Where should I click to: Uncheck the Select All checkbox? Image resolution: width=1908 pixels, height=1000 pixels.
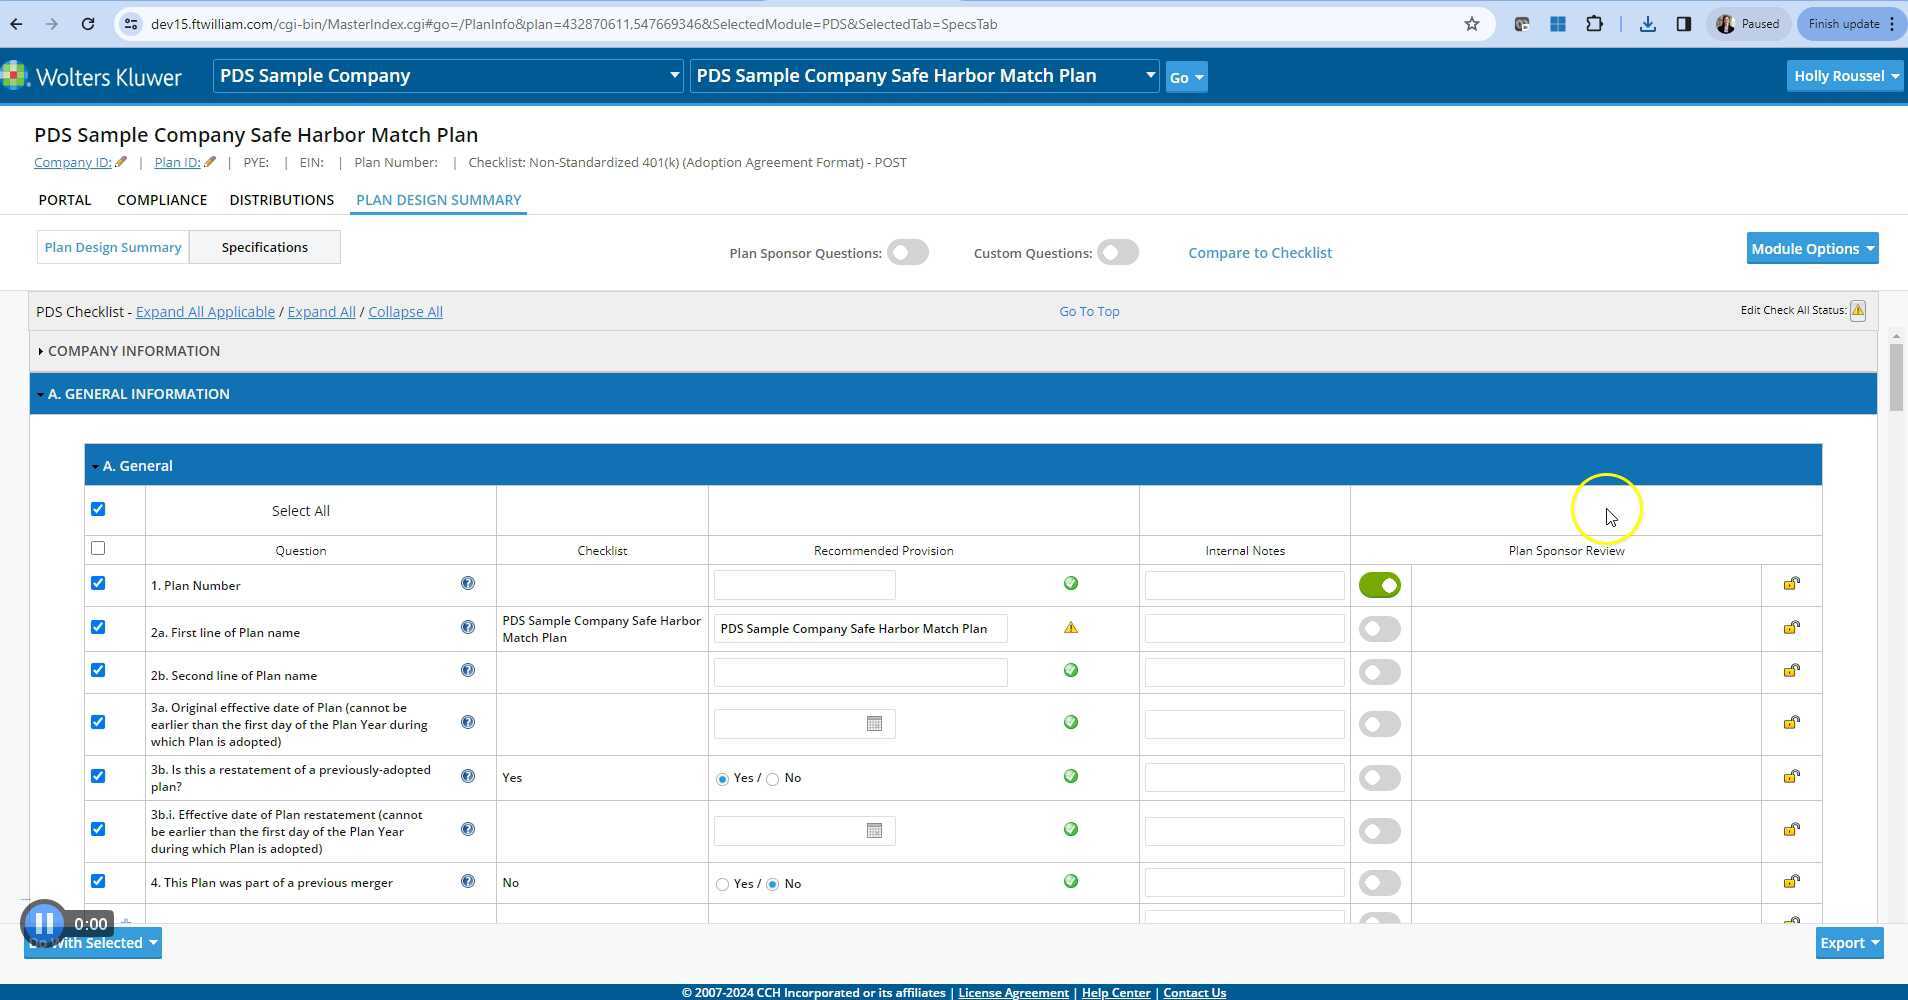[x=98, y=509]
